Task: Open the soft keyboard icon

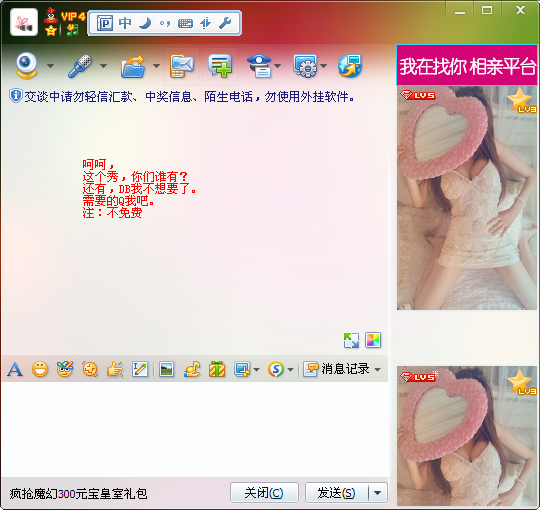Action: click(185, 23)
